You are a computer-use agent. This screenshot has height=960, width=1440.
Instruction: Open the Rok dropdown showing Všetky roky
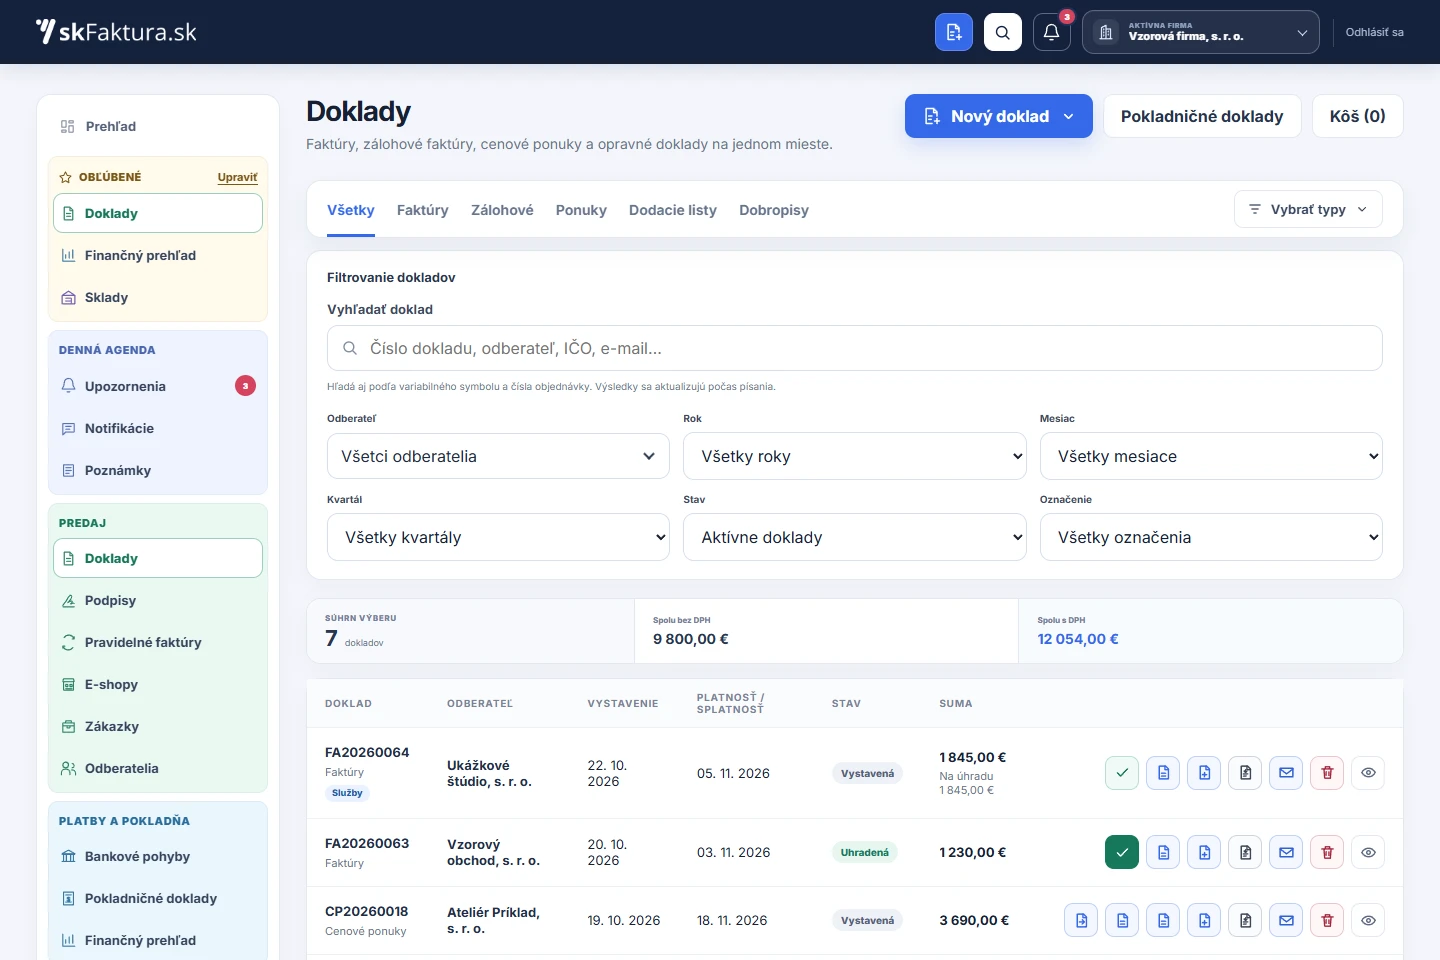(855, 456)
